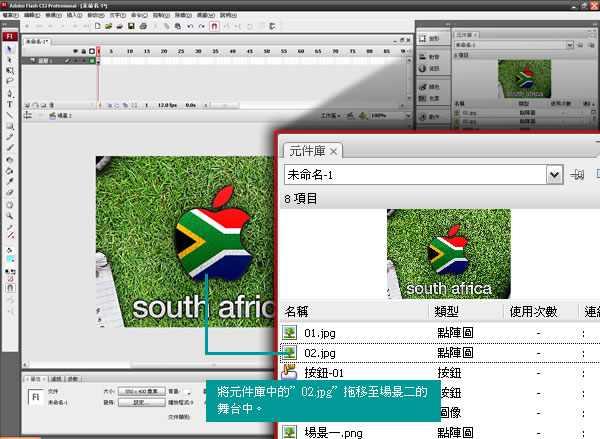
Task: Click the 設定... publish settings button
Action: (x=142, y=402)
